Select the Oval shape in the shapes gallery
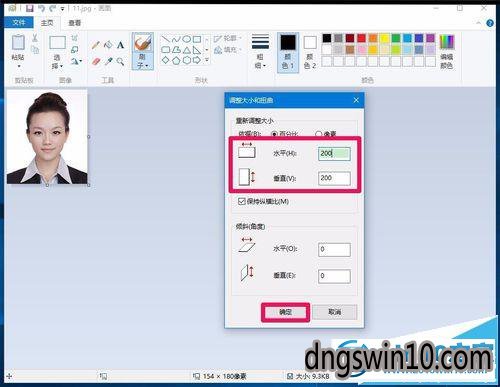The width and height of the screenshot is (500, 387). point(187,40)
